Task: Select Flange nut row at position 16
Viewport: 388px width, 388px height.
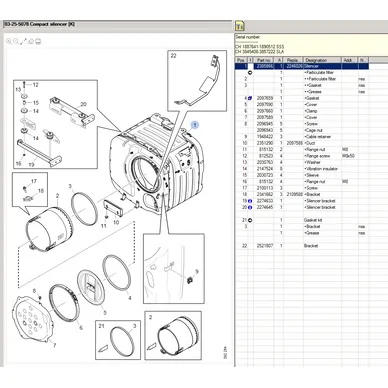Action: click(x=302, y=181)
